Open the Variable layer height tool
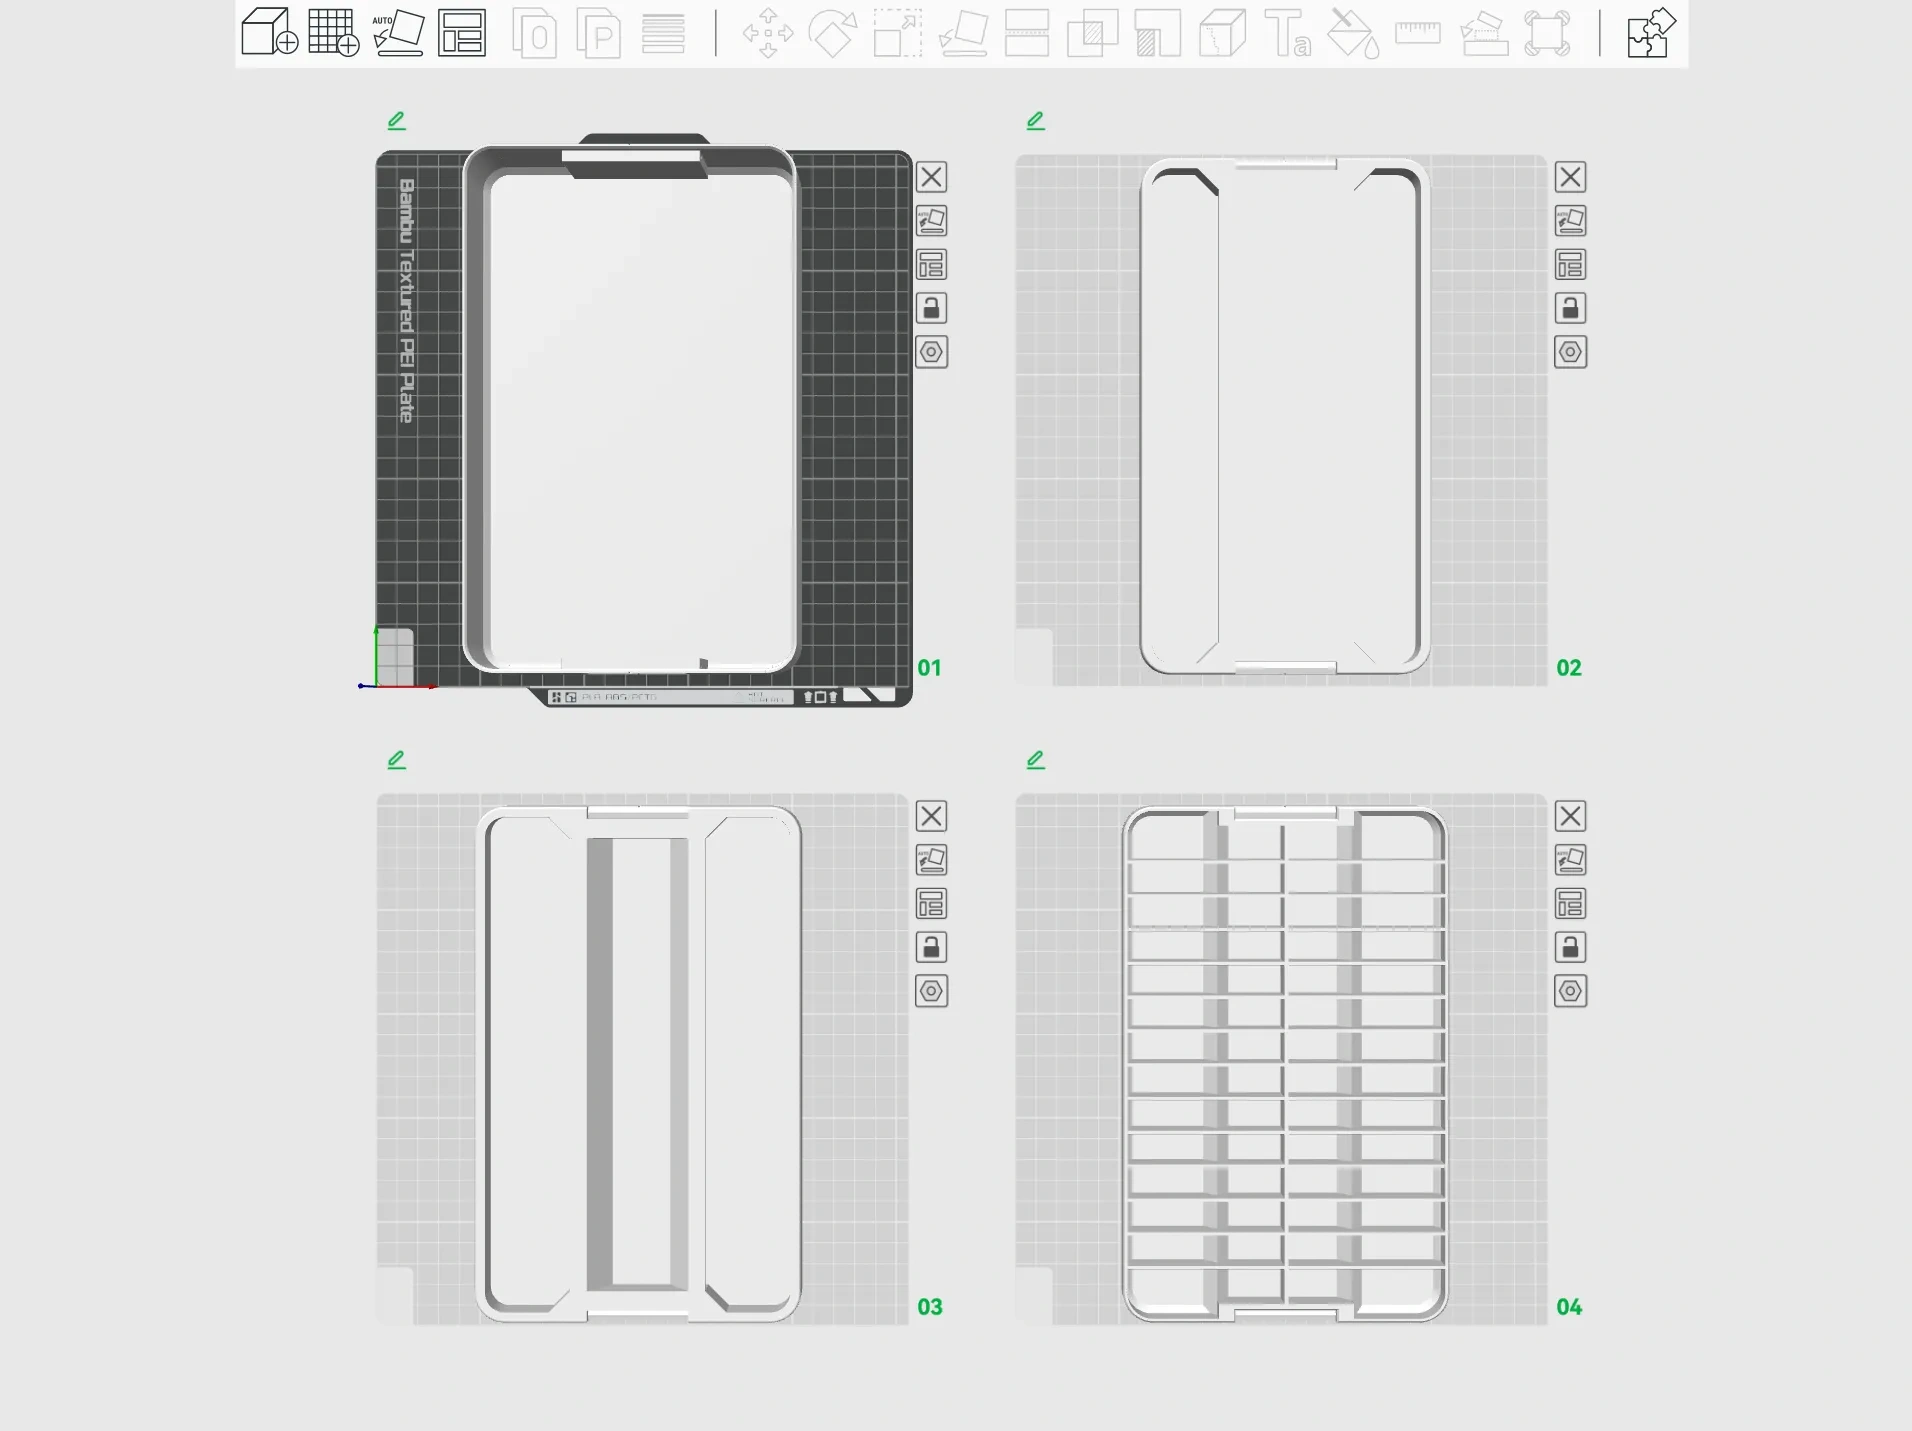Viewport: 1912px width, 1431px height. (663, 33)
